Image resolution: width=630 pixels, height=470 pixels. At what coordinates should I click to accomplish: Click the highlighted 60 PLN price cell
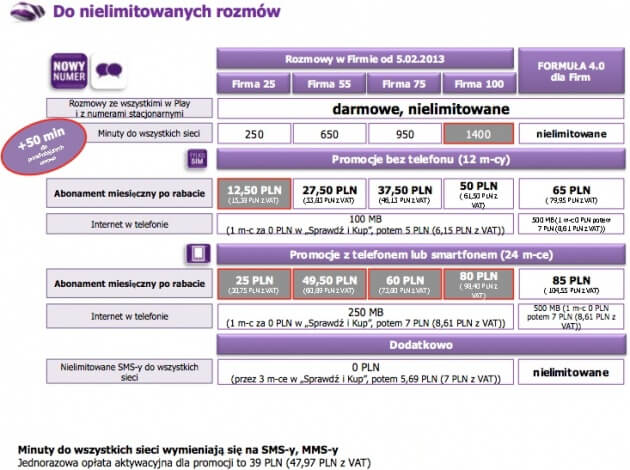[404, 284]
